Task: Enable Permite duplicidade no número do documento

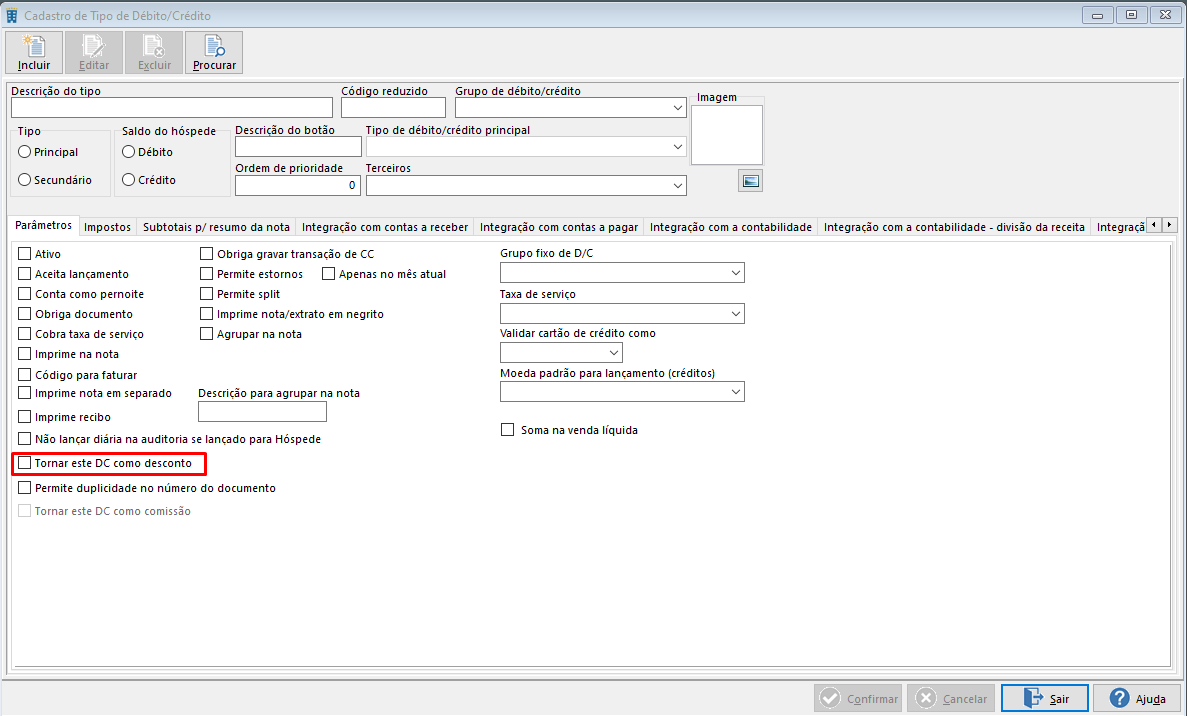Action: (x=25, y=488)
